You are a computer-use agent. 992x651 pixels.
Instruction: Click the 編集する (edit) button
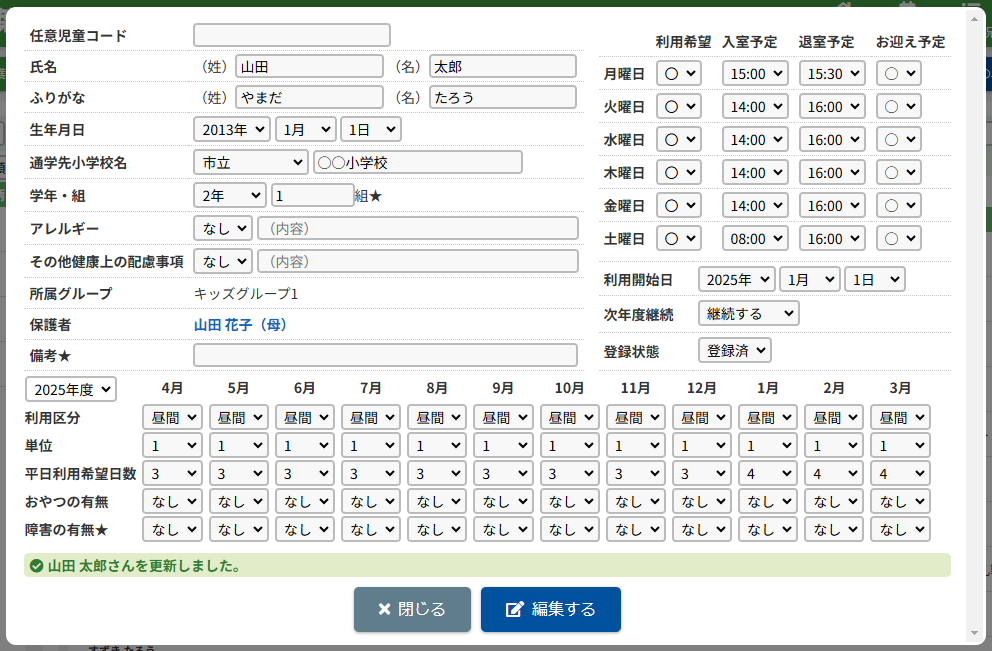pos(550,609)
